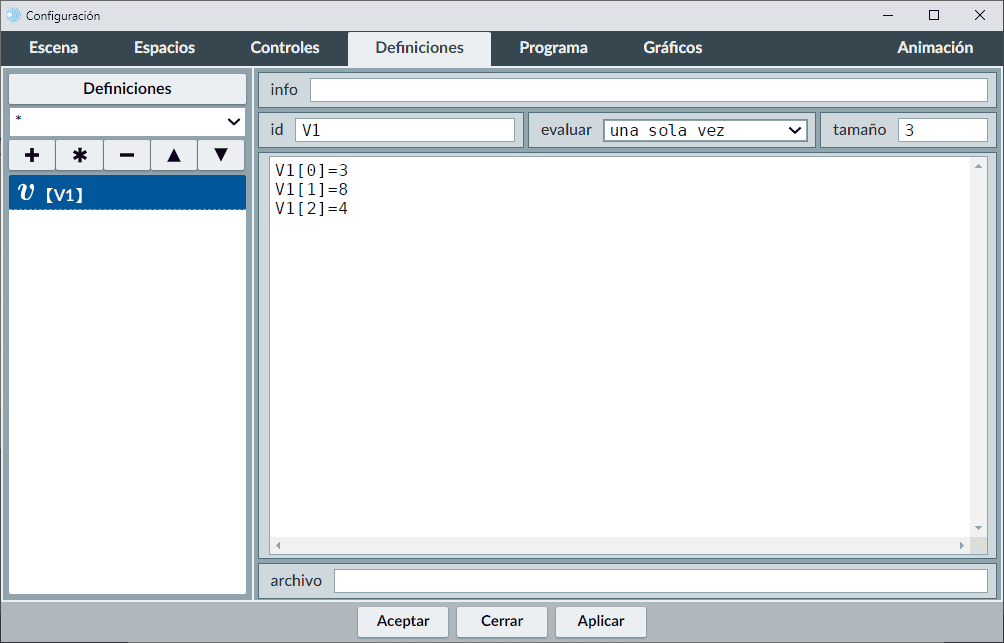Switch to the Gráficos tab
Image resolution: width=1004 pixels, height=643 pixels.
click(x=672, y=48)
